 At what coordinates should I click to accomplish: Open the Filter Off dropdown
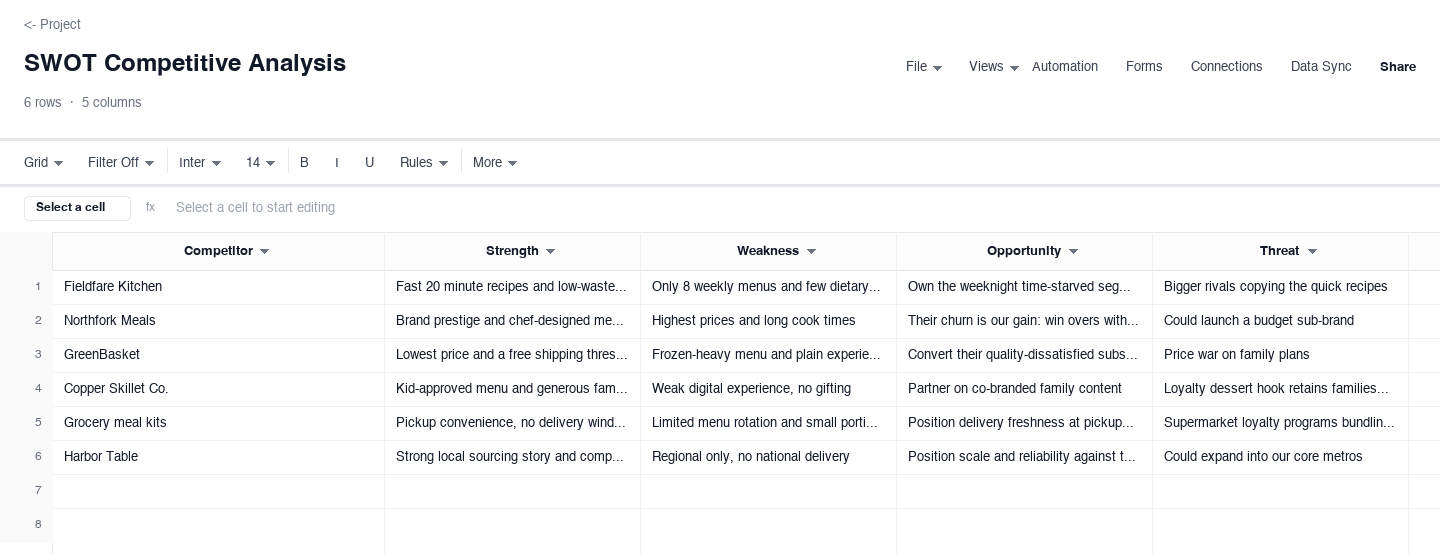point(121,162)
